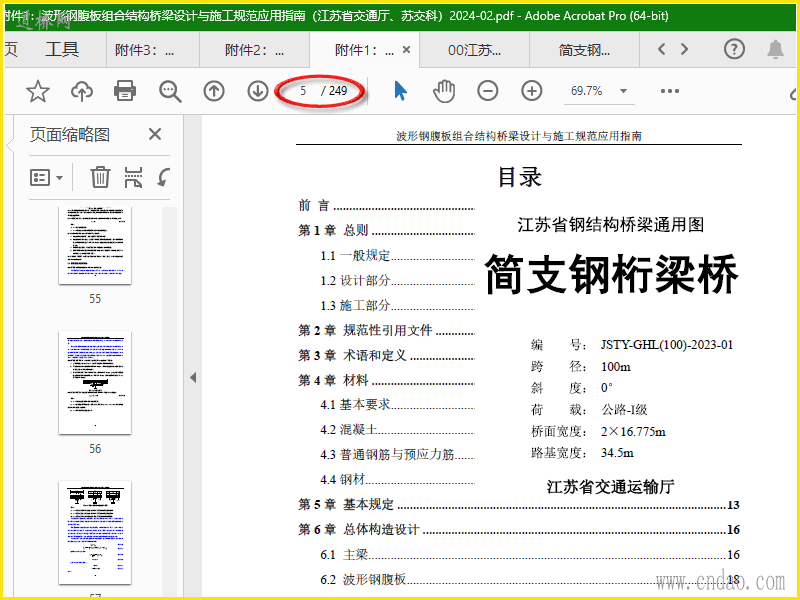Viewport: 800px width, 600px height.
Task: Open the thumbnail options dropdown menu
Action: [46, 178]
